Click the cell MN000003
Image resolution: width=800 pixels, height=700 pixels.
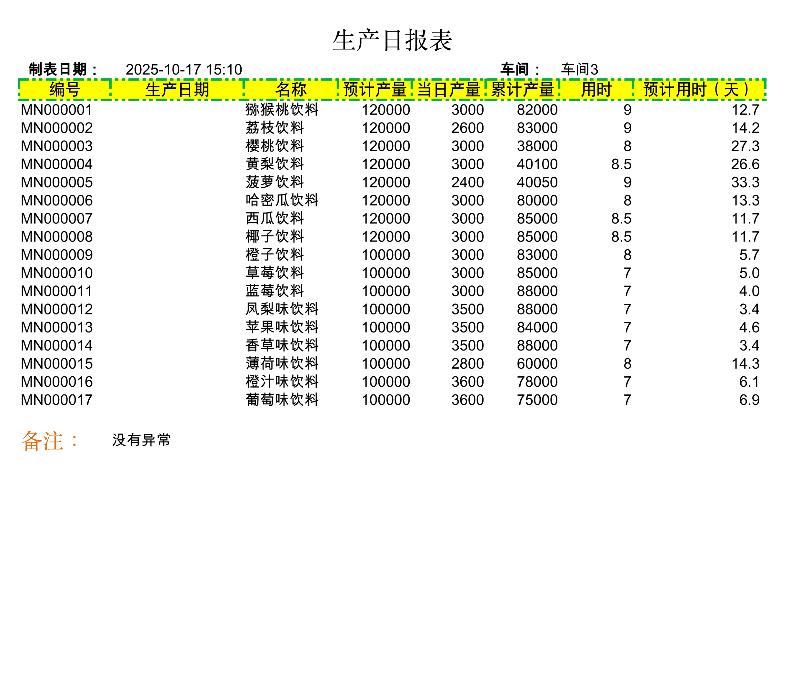coord(57,146)
